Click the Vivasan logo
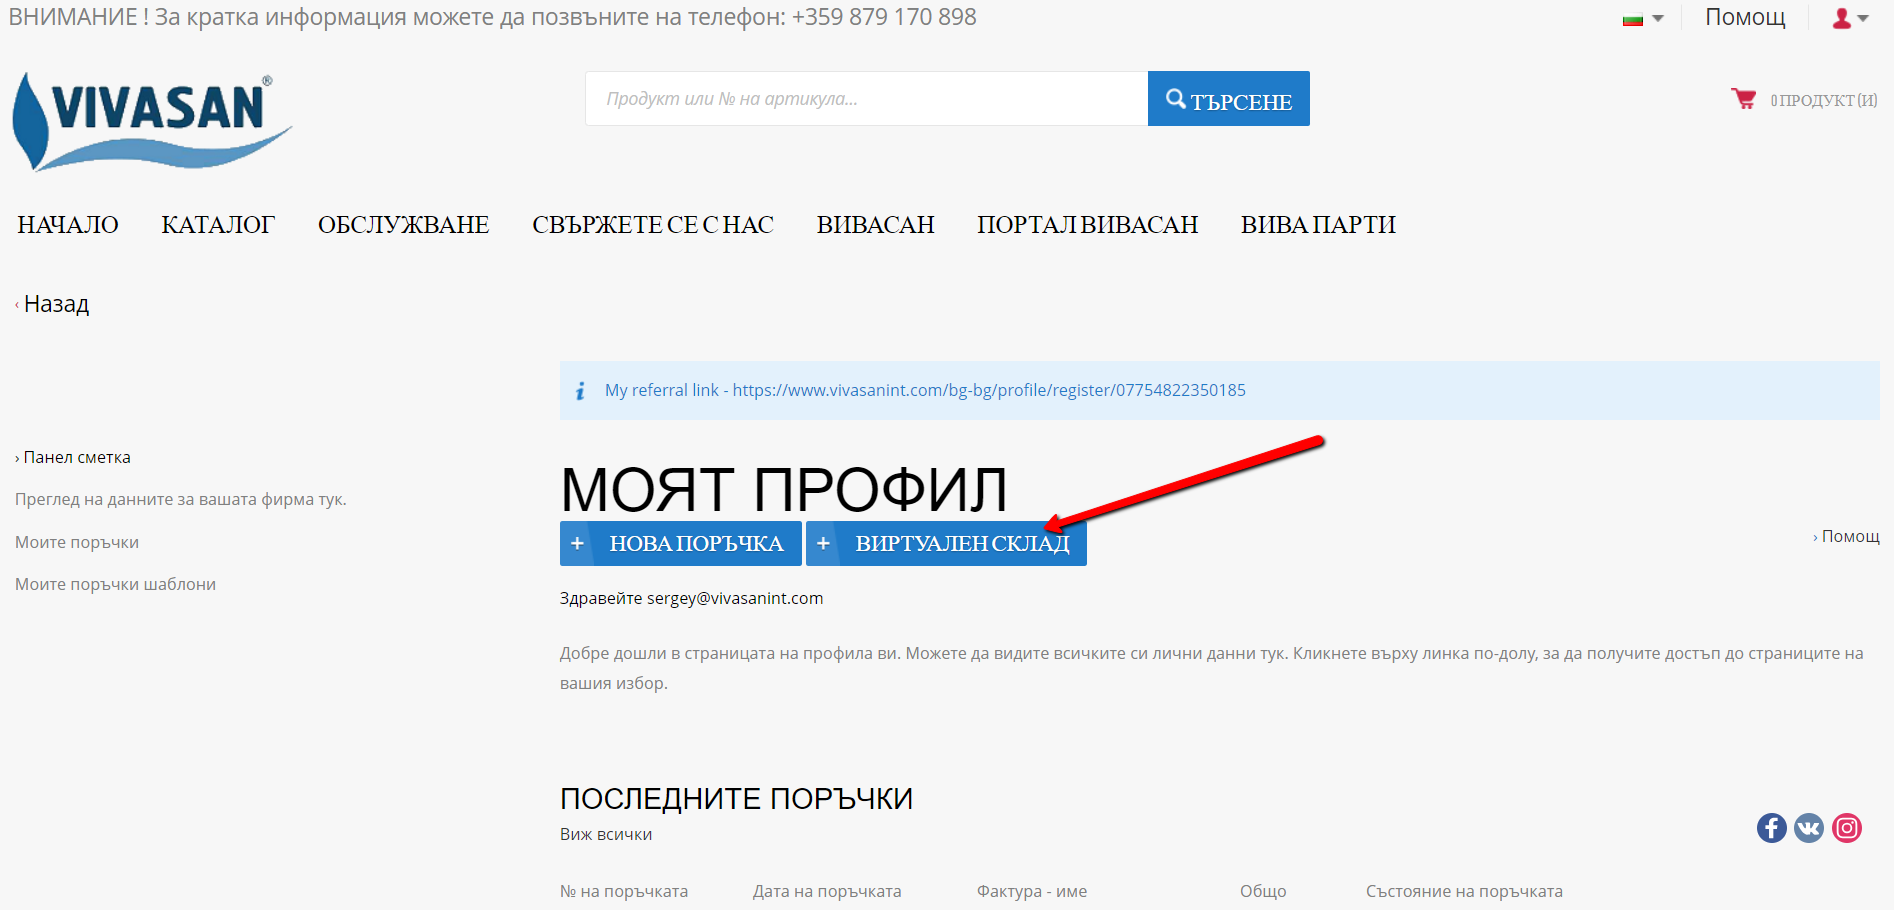Viewport: 1894px width, 910px height. (x=152, y=121)
